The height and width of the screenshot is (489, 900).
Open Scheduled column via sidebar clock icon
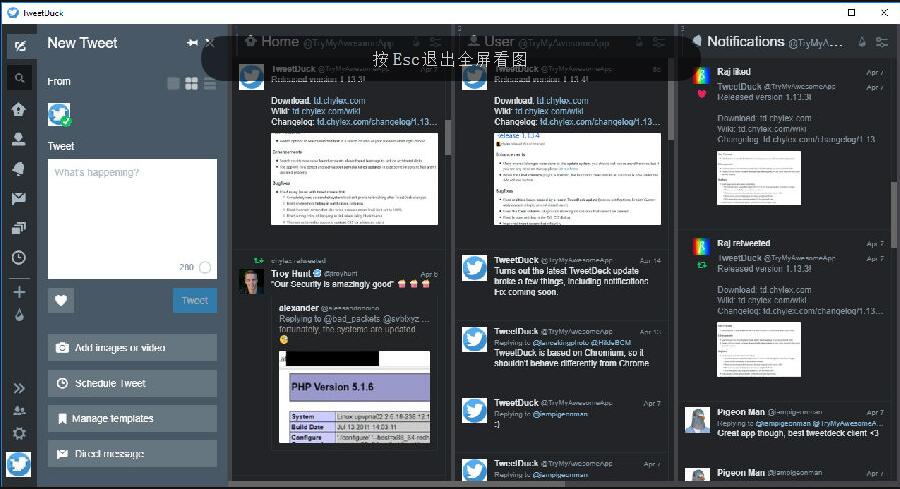pyautogui.click(x=19, y=257)
